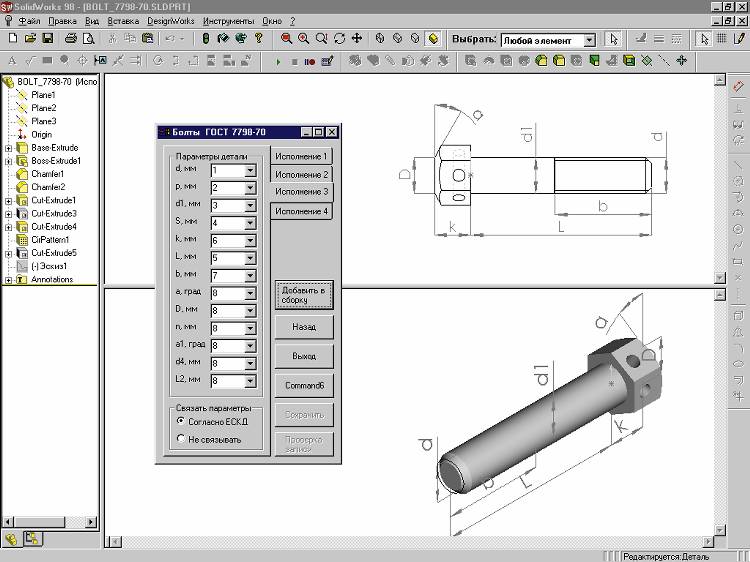Zoom to area with the red magnifier
The image size is (750, 562).
286,39
